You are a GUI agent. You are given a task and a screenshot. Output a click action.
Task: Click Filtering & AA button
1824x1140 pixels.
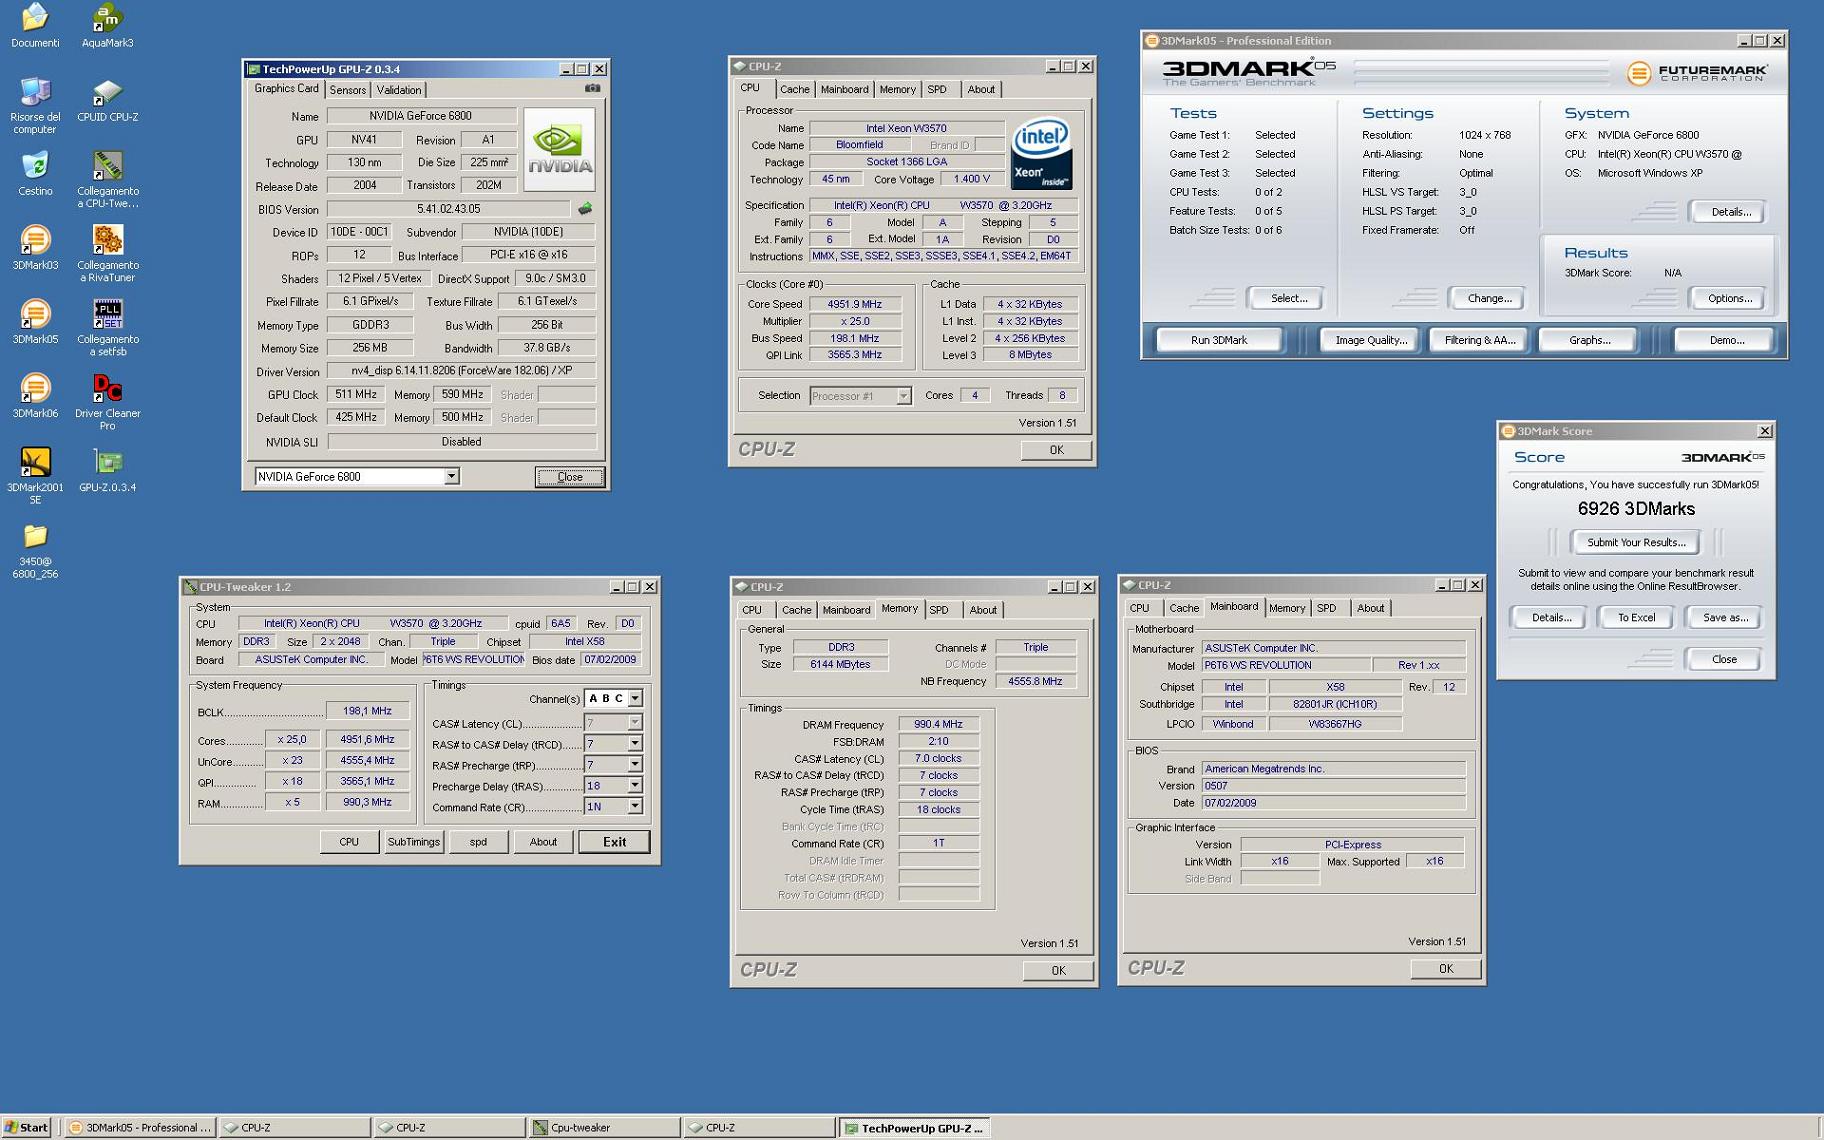(1479, 340)
